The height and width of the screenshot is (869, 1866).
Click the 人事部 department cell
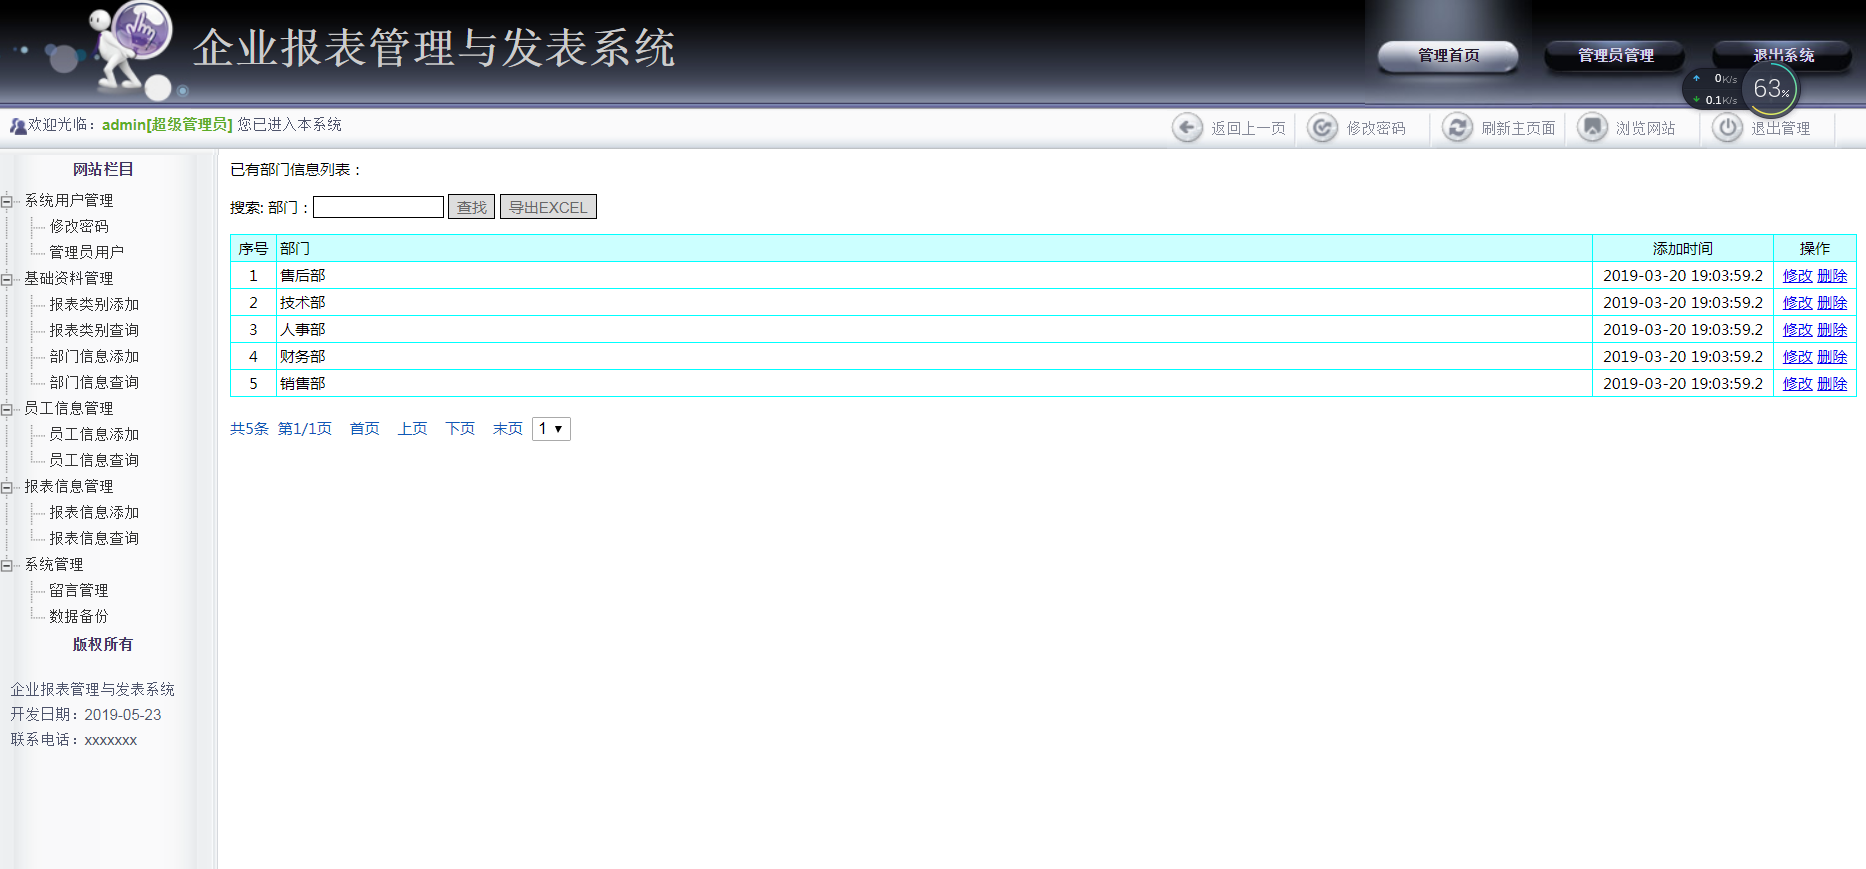[x=934, y=330]
